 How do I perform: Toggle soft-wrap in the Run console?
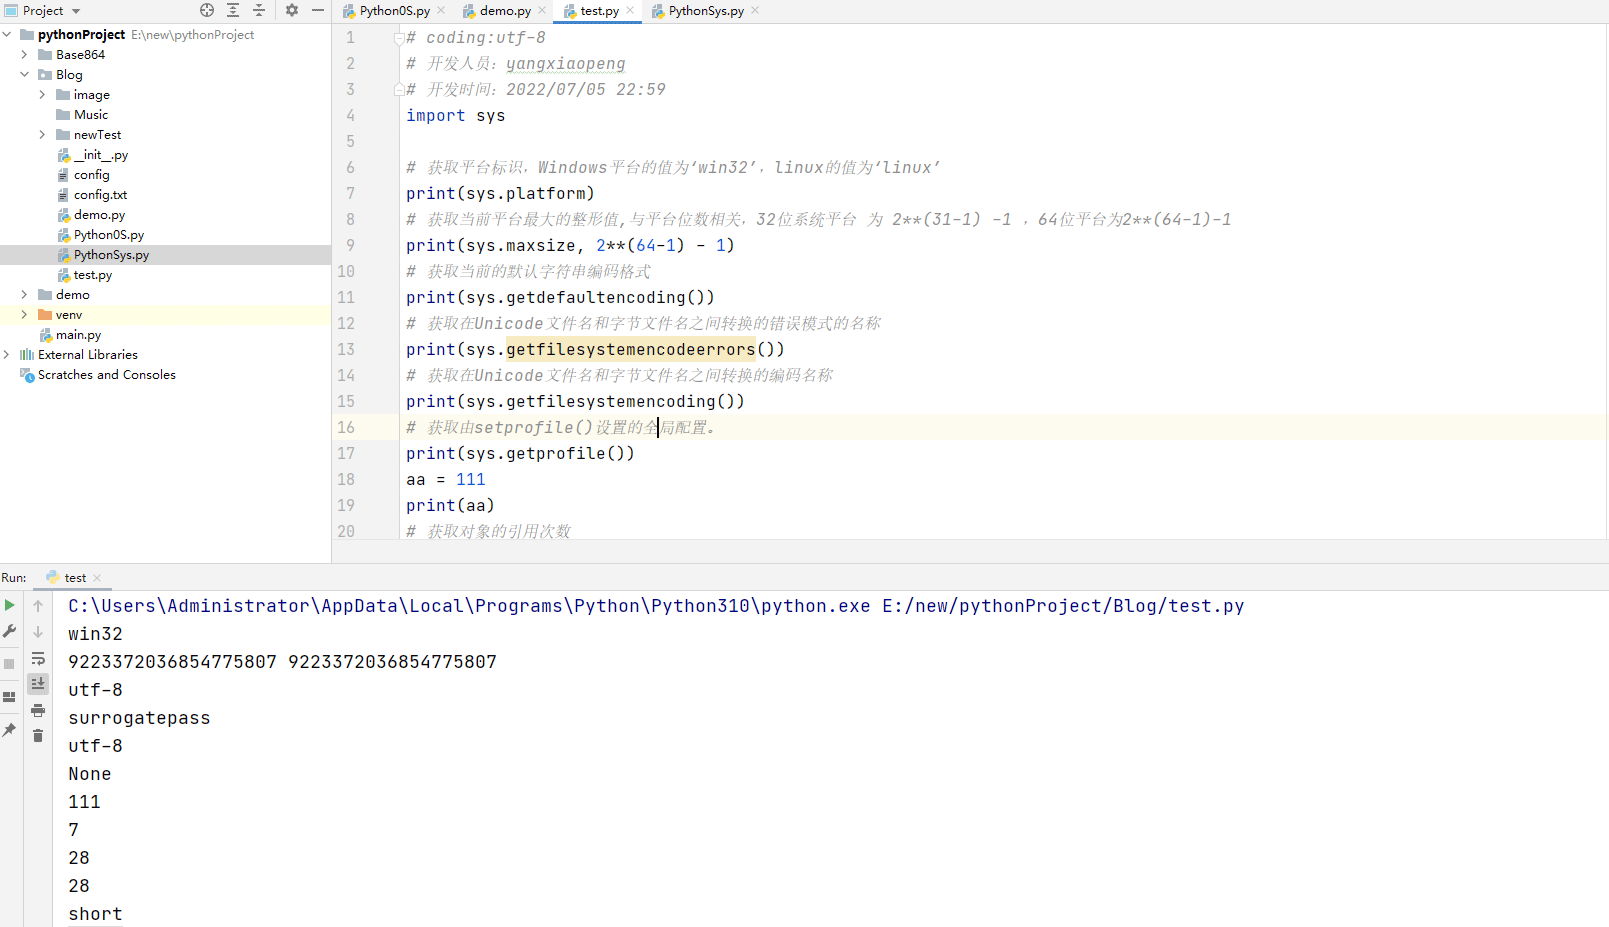pos(38,658)
